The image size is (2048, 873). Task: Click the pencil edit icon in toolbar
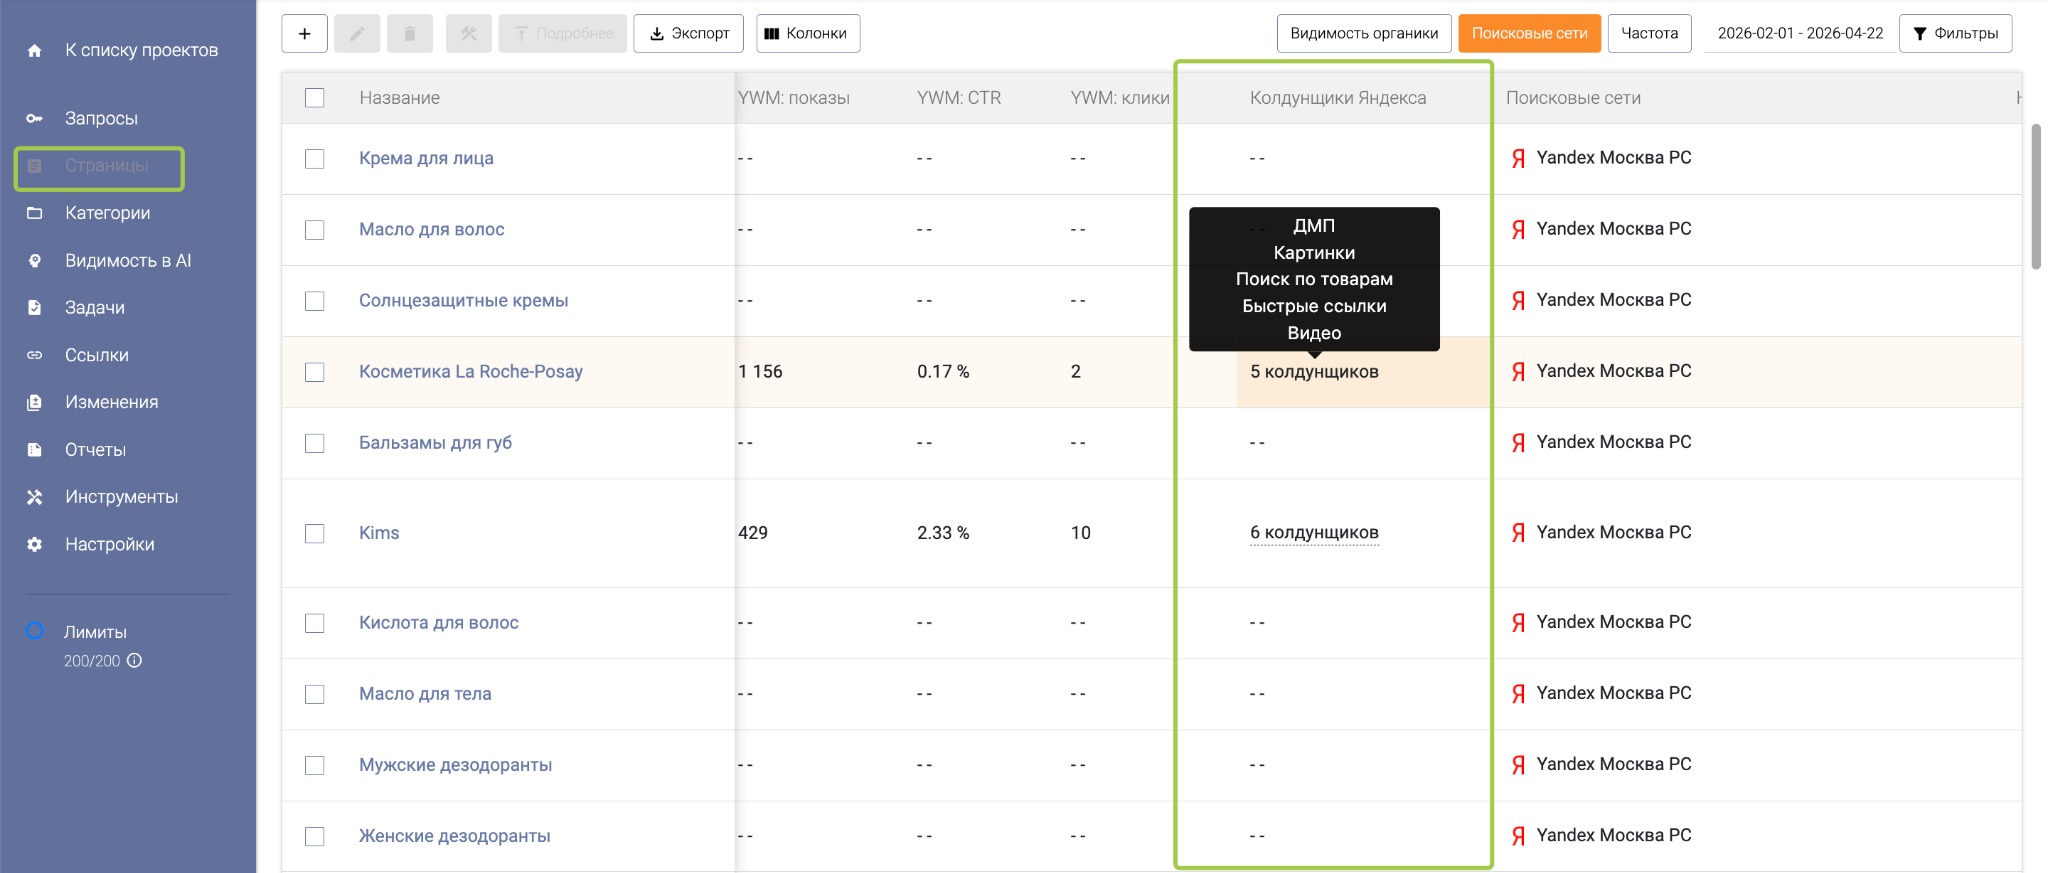[357, 33]
